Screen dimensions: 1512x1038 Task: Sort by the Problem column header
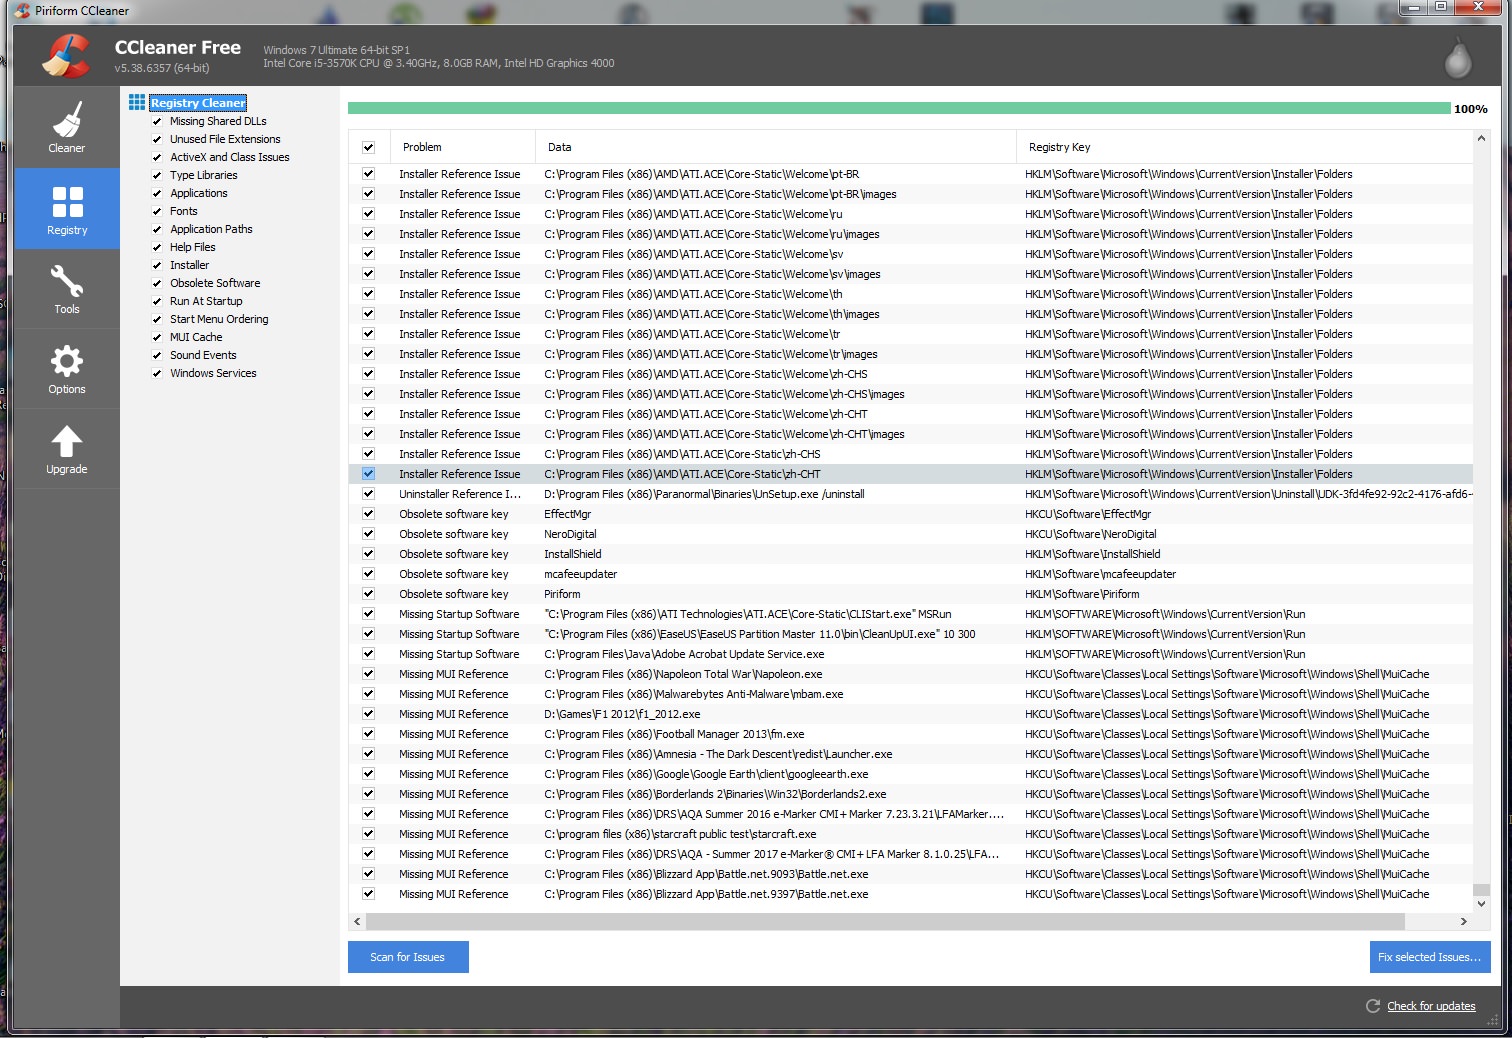pyautogui.click(x=462, y=147)
